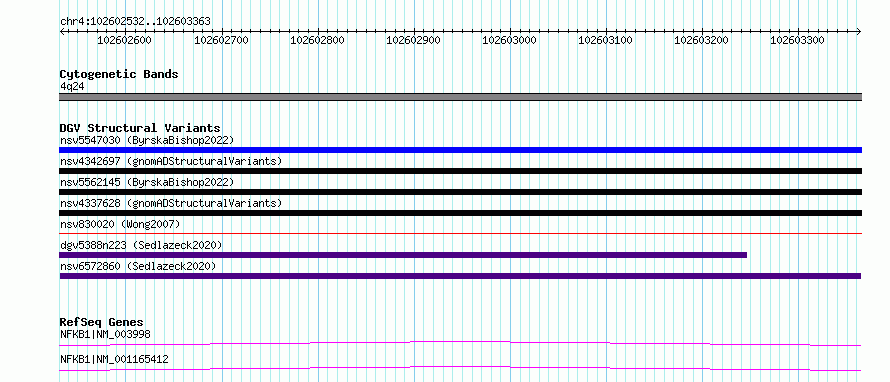Image resolution: width=890 pixels, height=382 pixels.
Task: Click ruler tick label 102603300
Action: (797, 40)
